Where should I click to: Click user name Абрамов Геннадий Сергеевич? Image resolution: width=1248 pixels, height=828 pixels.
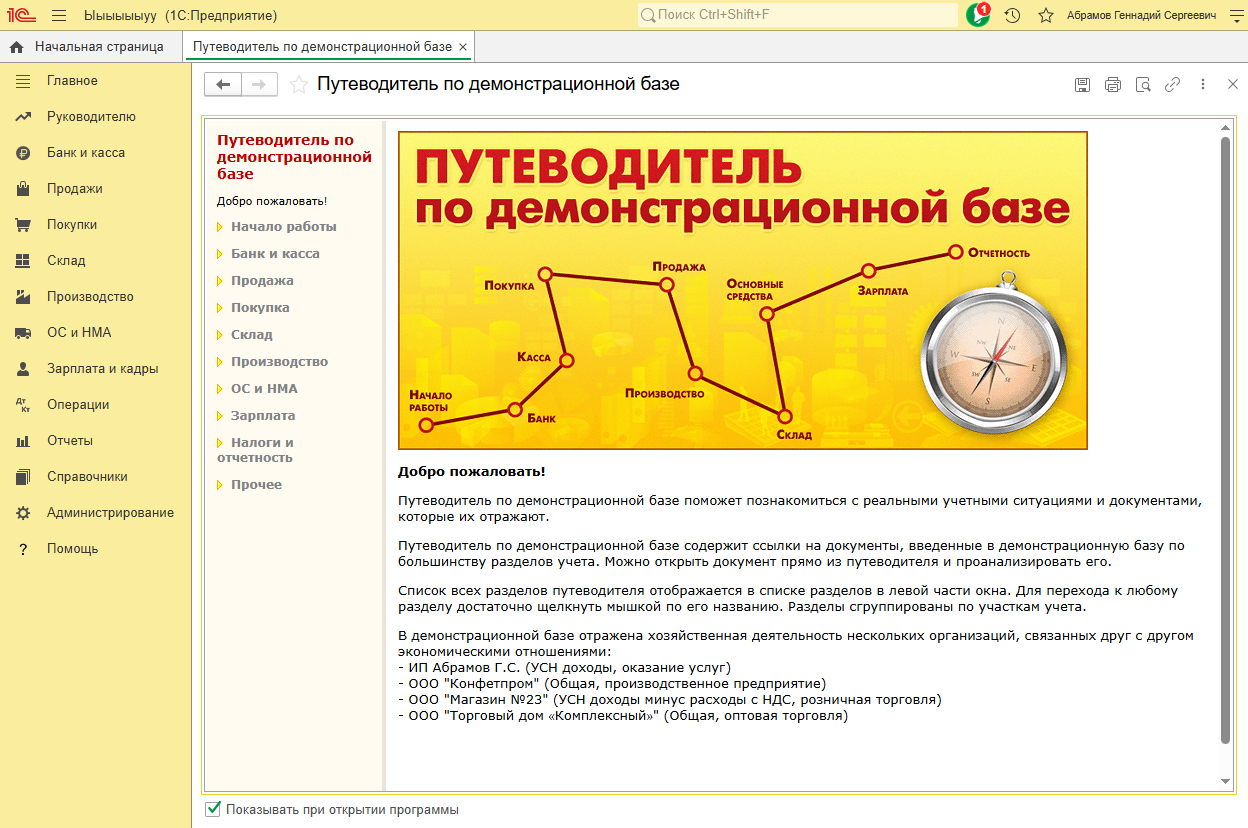coord(1142,15)
